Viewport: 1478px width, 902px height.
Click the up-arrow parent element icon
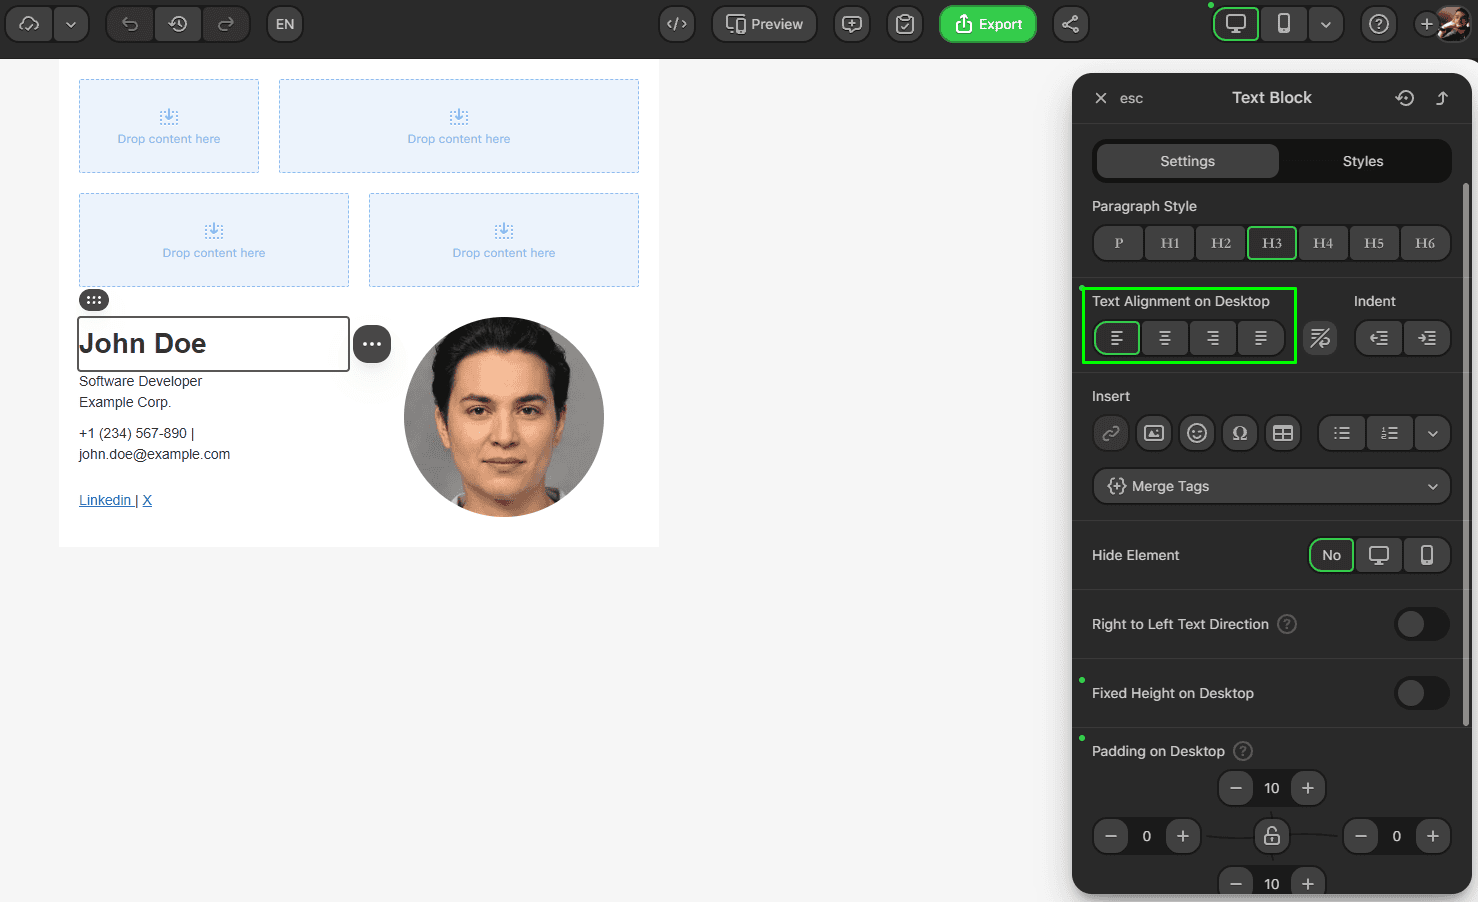pyautogui.click(x=1442, y=98)
